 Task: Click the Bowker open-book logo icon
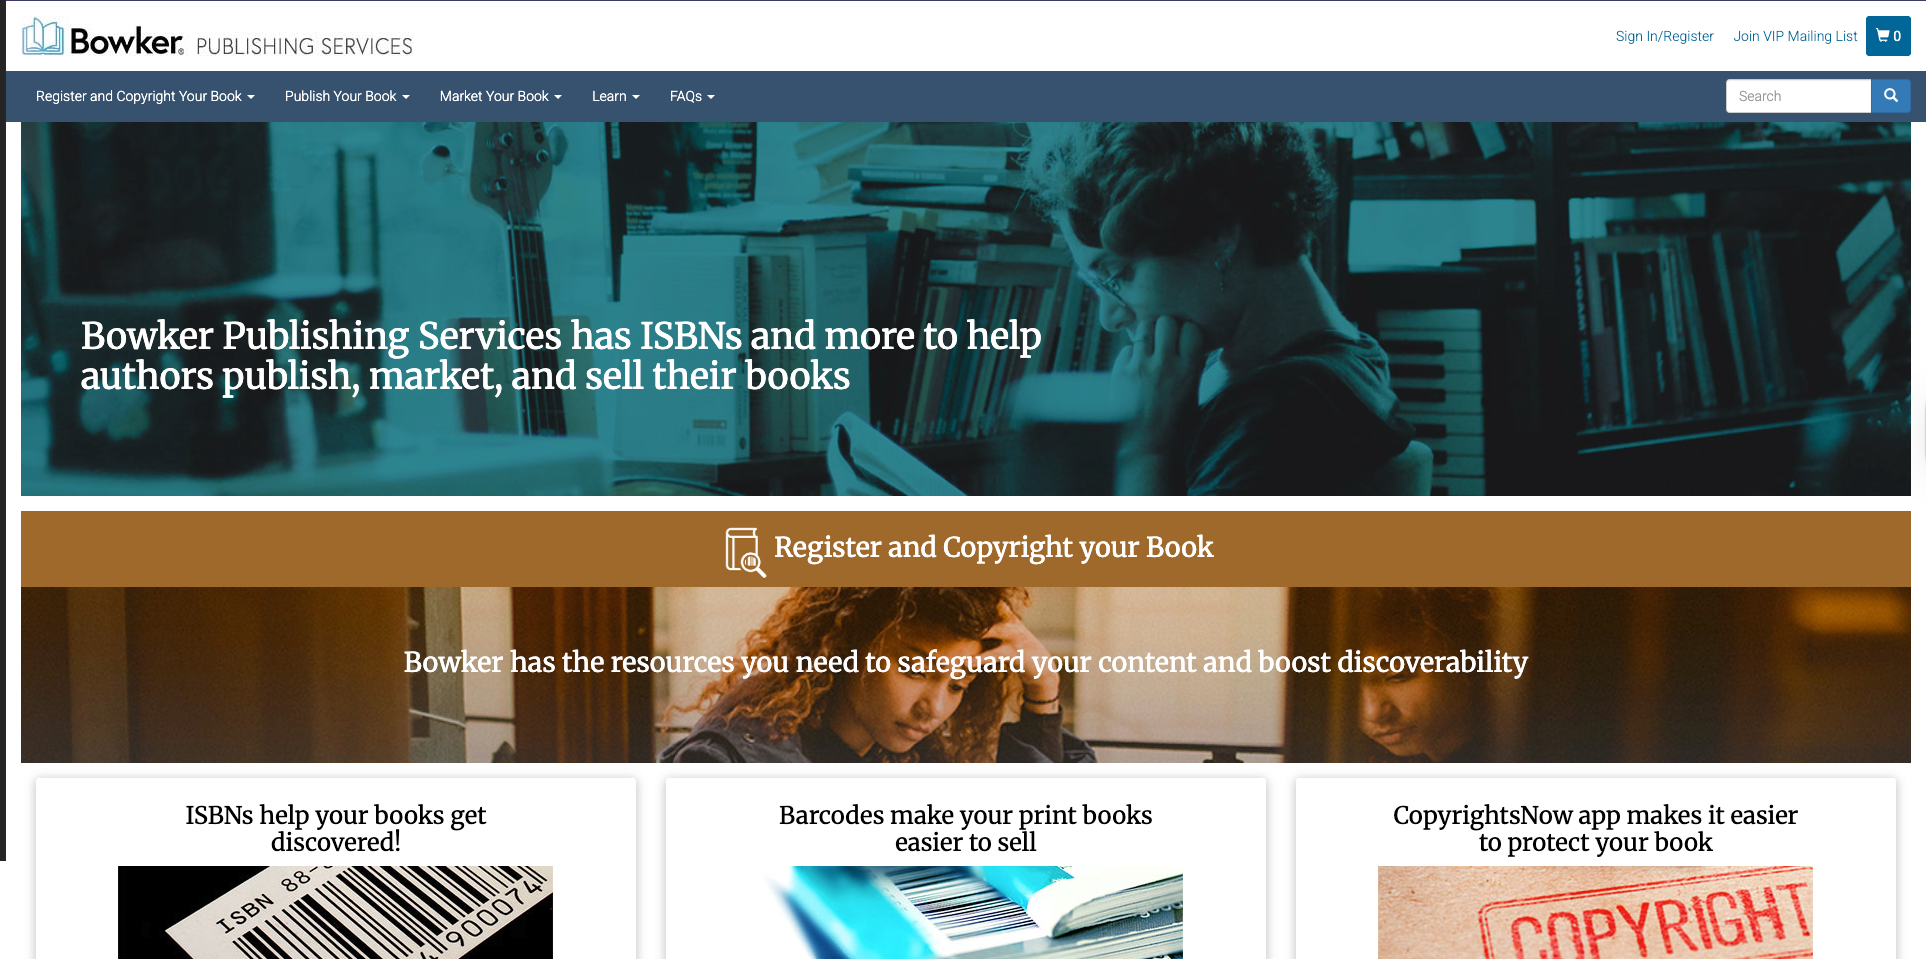(x=43, y=37)
